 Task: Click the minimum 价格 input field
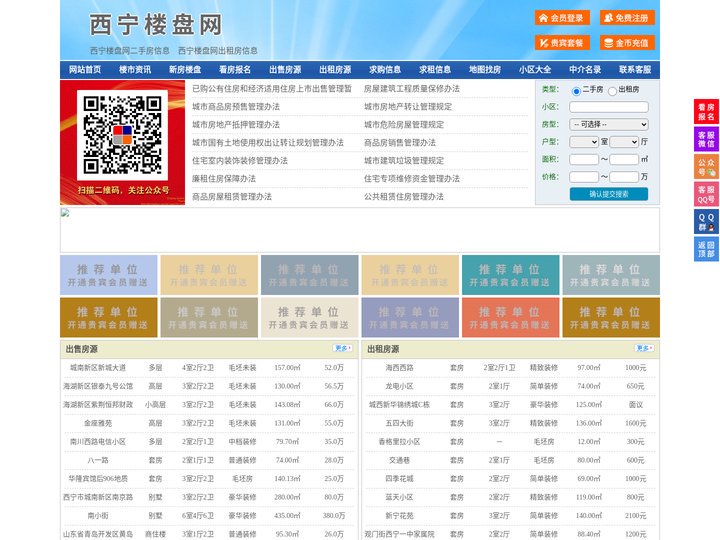tap(584, 177)
